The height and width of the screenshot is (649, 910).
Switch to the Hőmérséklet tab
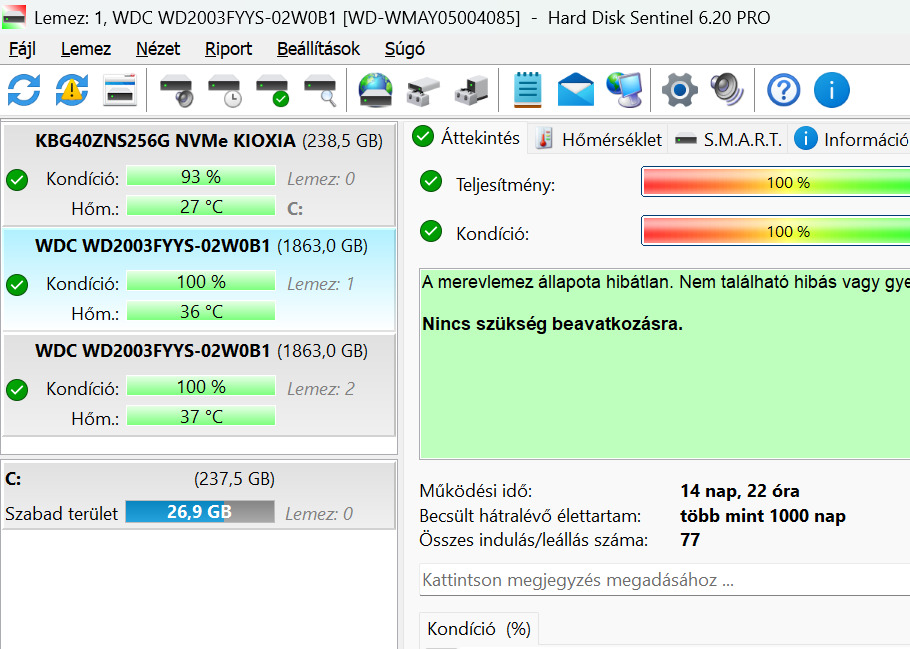[x=598, y=139]
